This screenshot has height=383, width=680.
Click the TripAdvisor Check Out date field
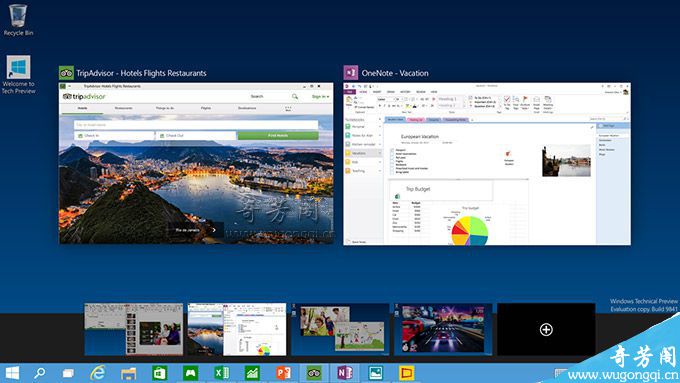pos(196,136)
